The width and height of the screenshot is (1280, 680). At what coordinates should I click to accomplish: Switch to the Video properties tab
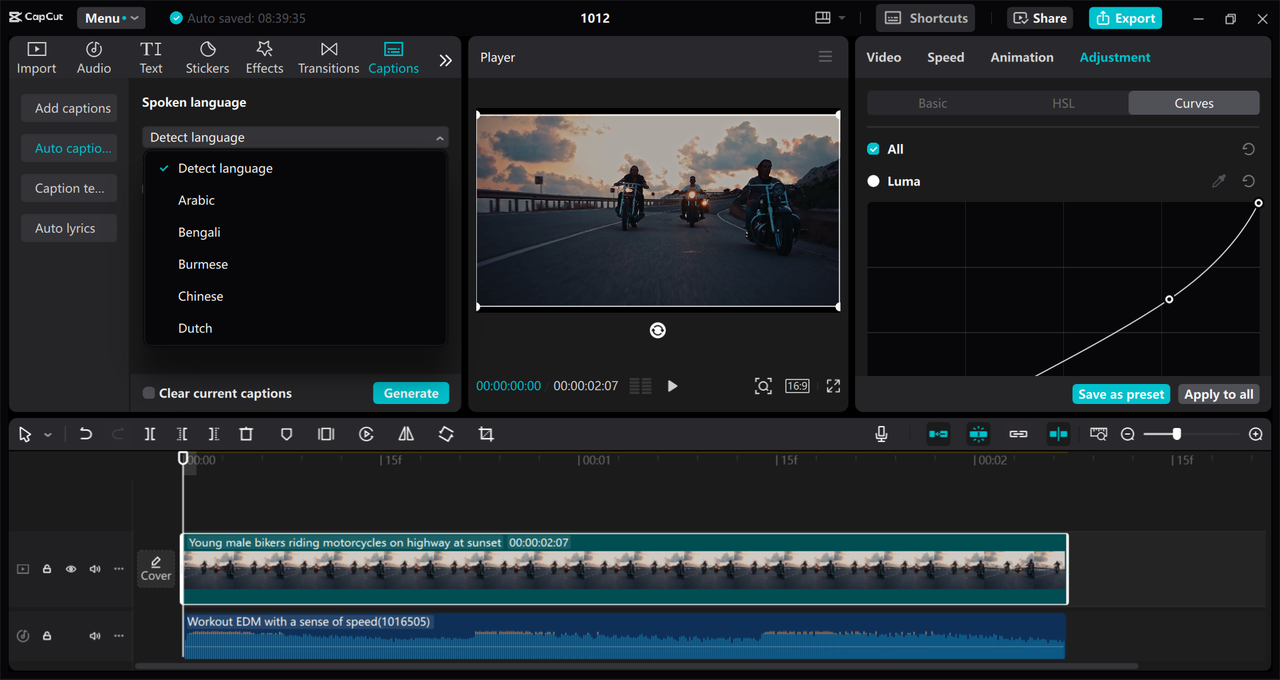883,57
